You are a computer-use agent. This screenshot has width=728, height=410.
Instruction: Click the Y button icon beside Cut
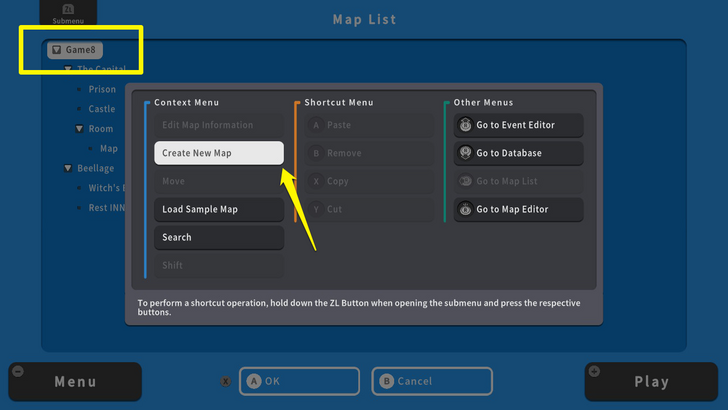(316, 209)
